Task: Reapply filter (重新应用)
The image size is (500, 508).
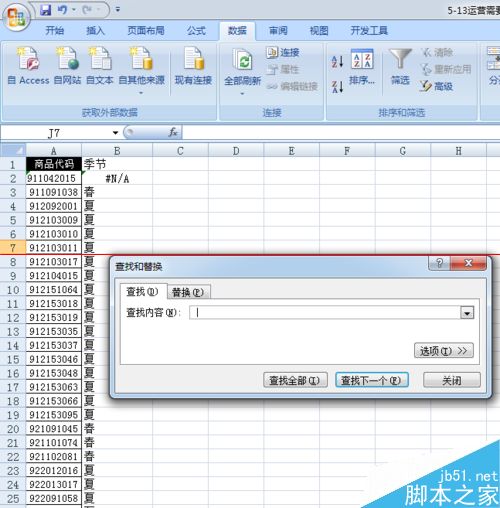Action: point(446,69)
